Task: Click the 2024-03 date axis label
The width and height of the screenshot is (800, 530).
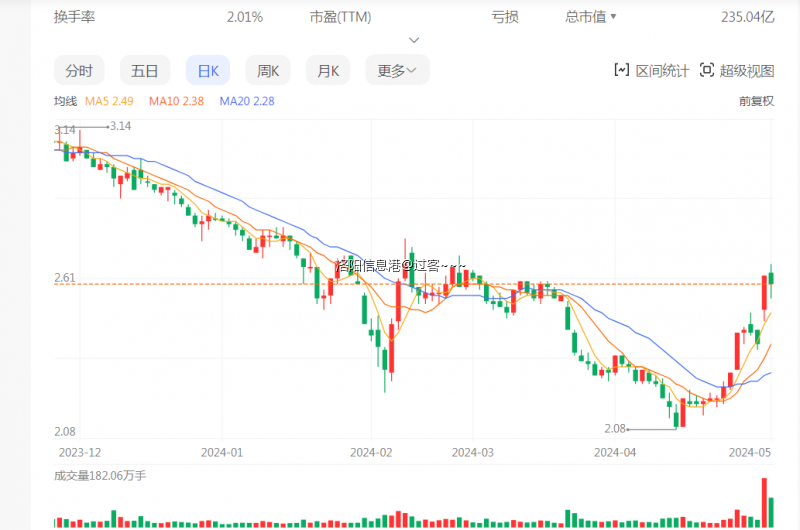Action: pyautogui.click(x=472, y=452)
